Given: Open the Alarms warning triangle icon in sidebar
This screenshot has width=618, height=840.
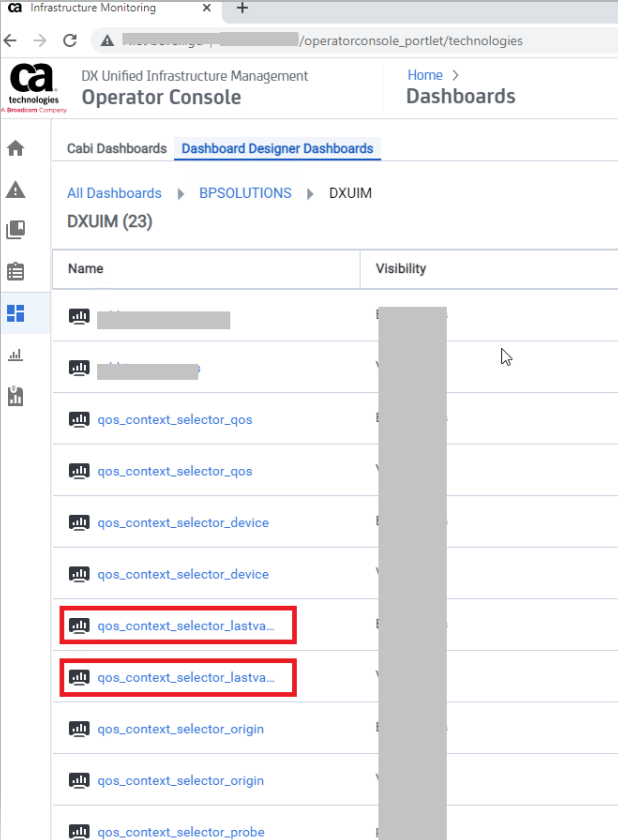Looking at the screenshot, I should pyautogui.click(x=16, y=190).
